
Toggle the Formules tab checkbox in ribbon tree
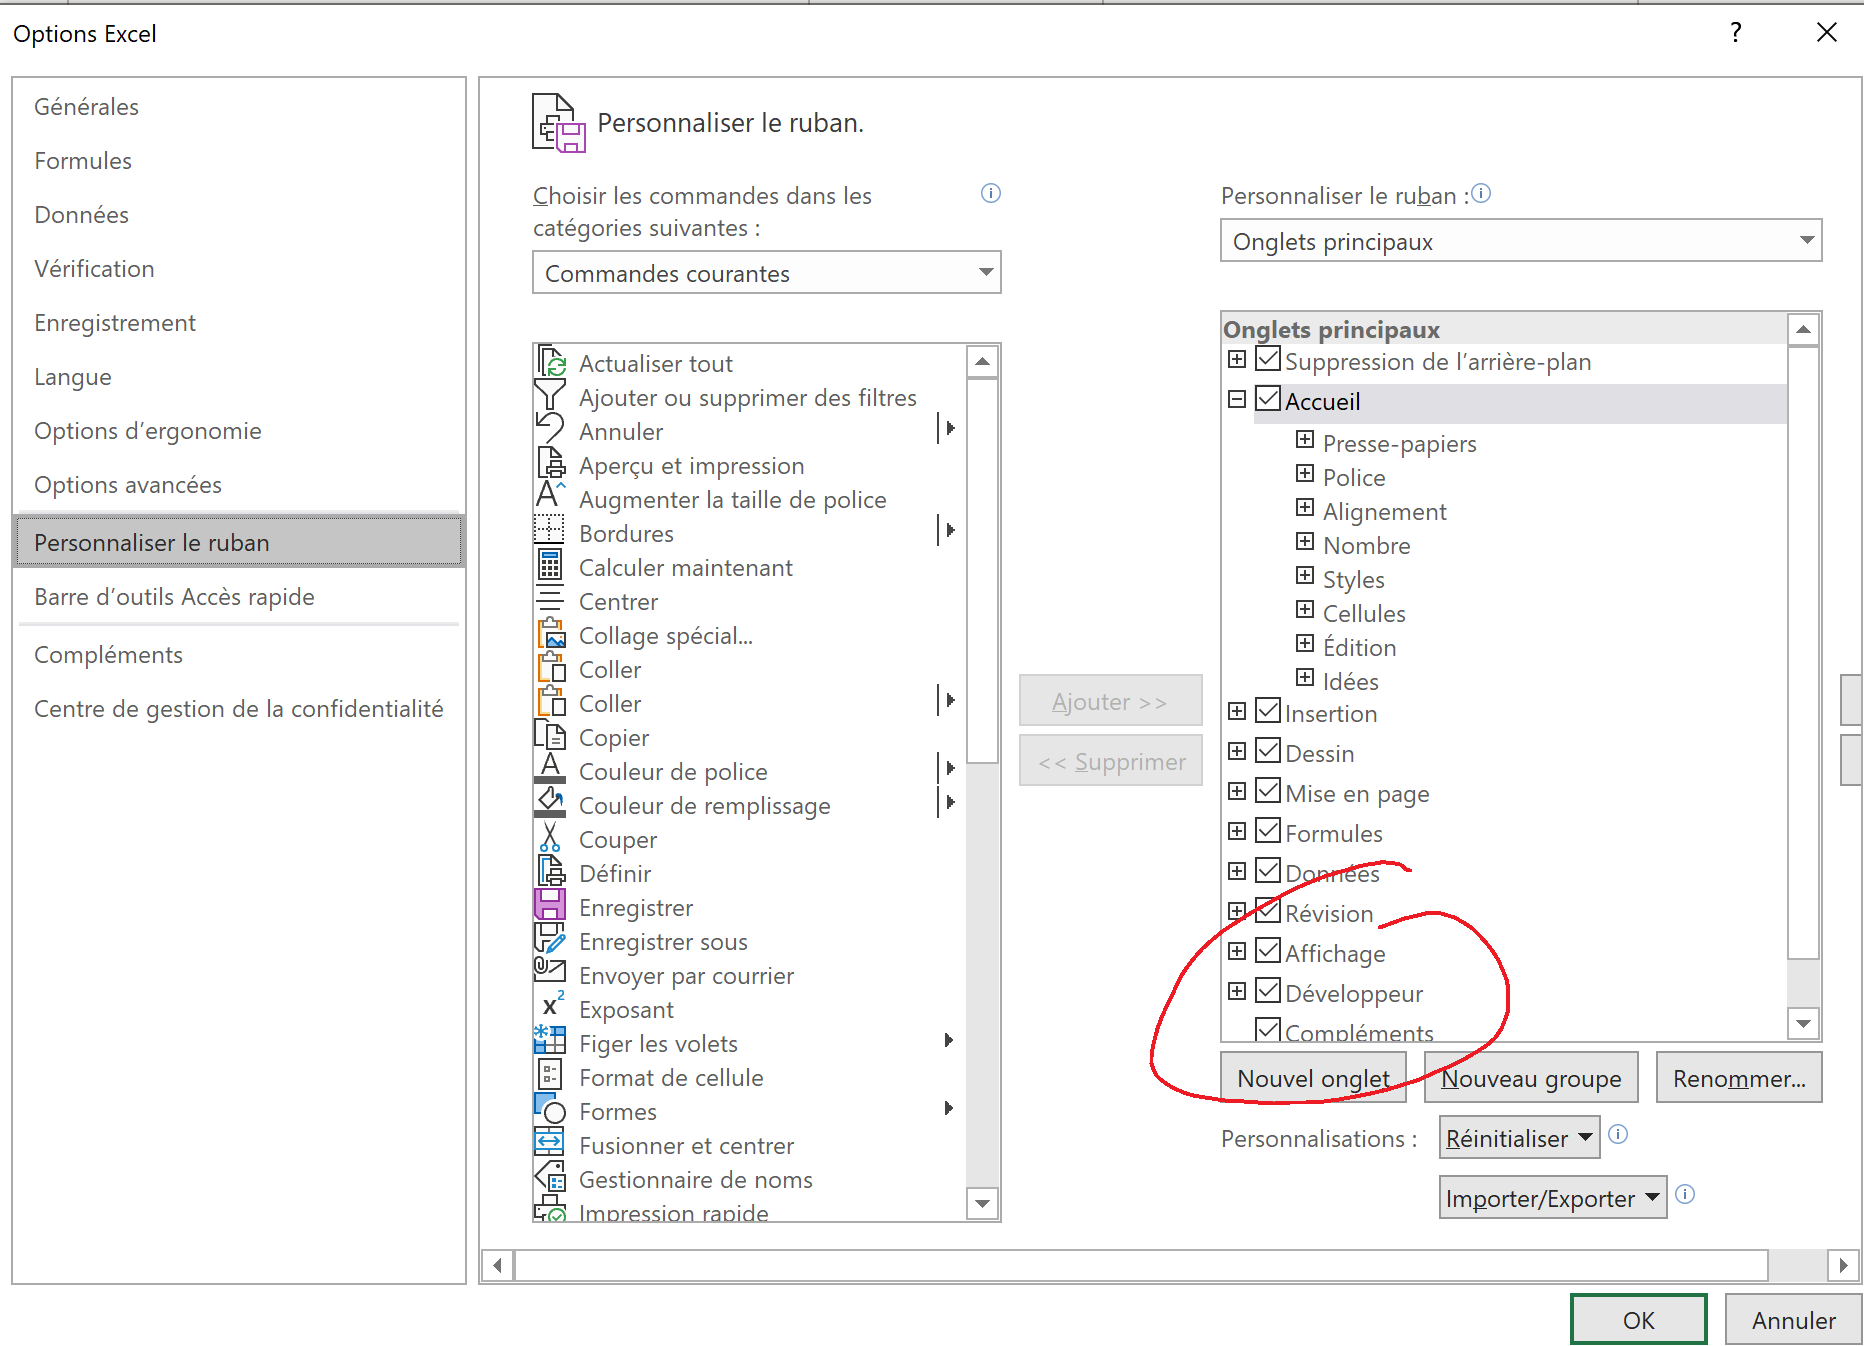(x=1268, y=830)
